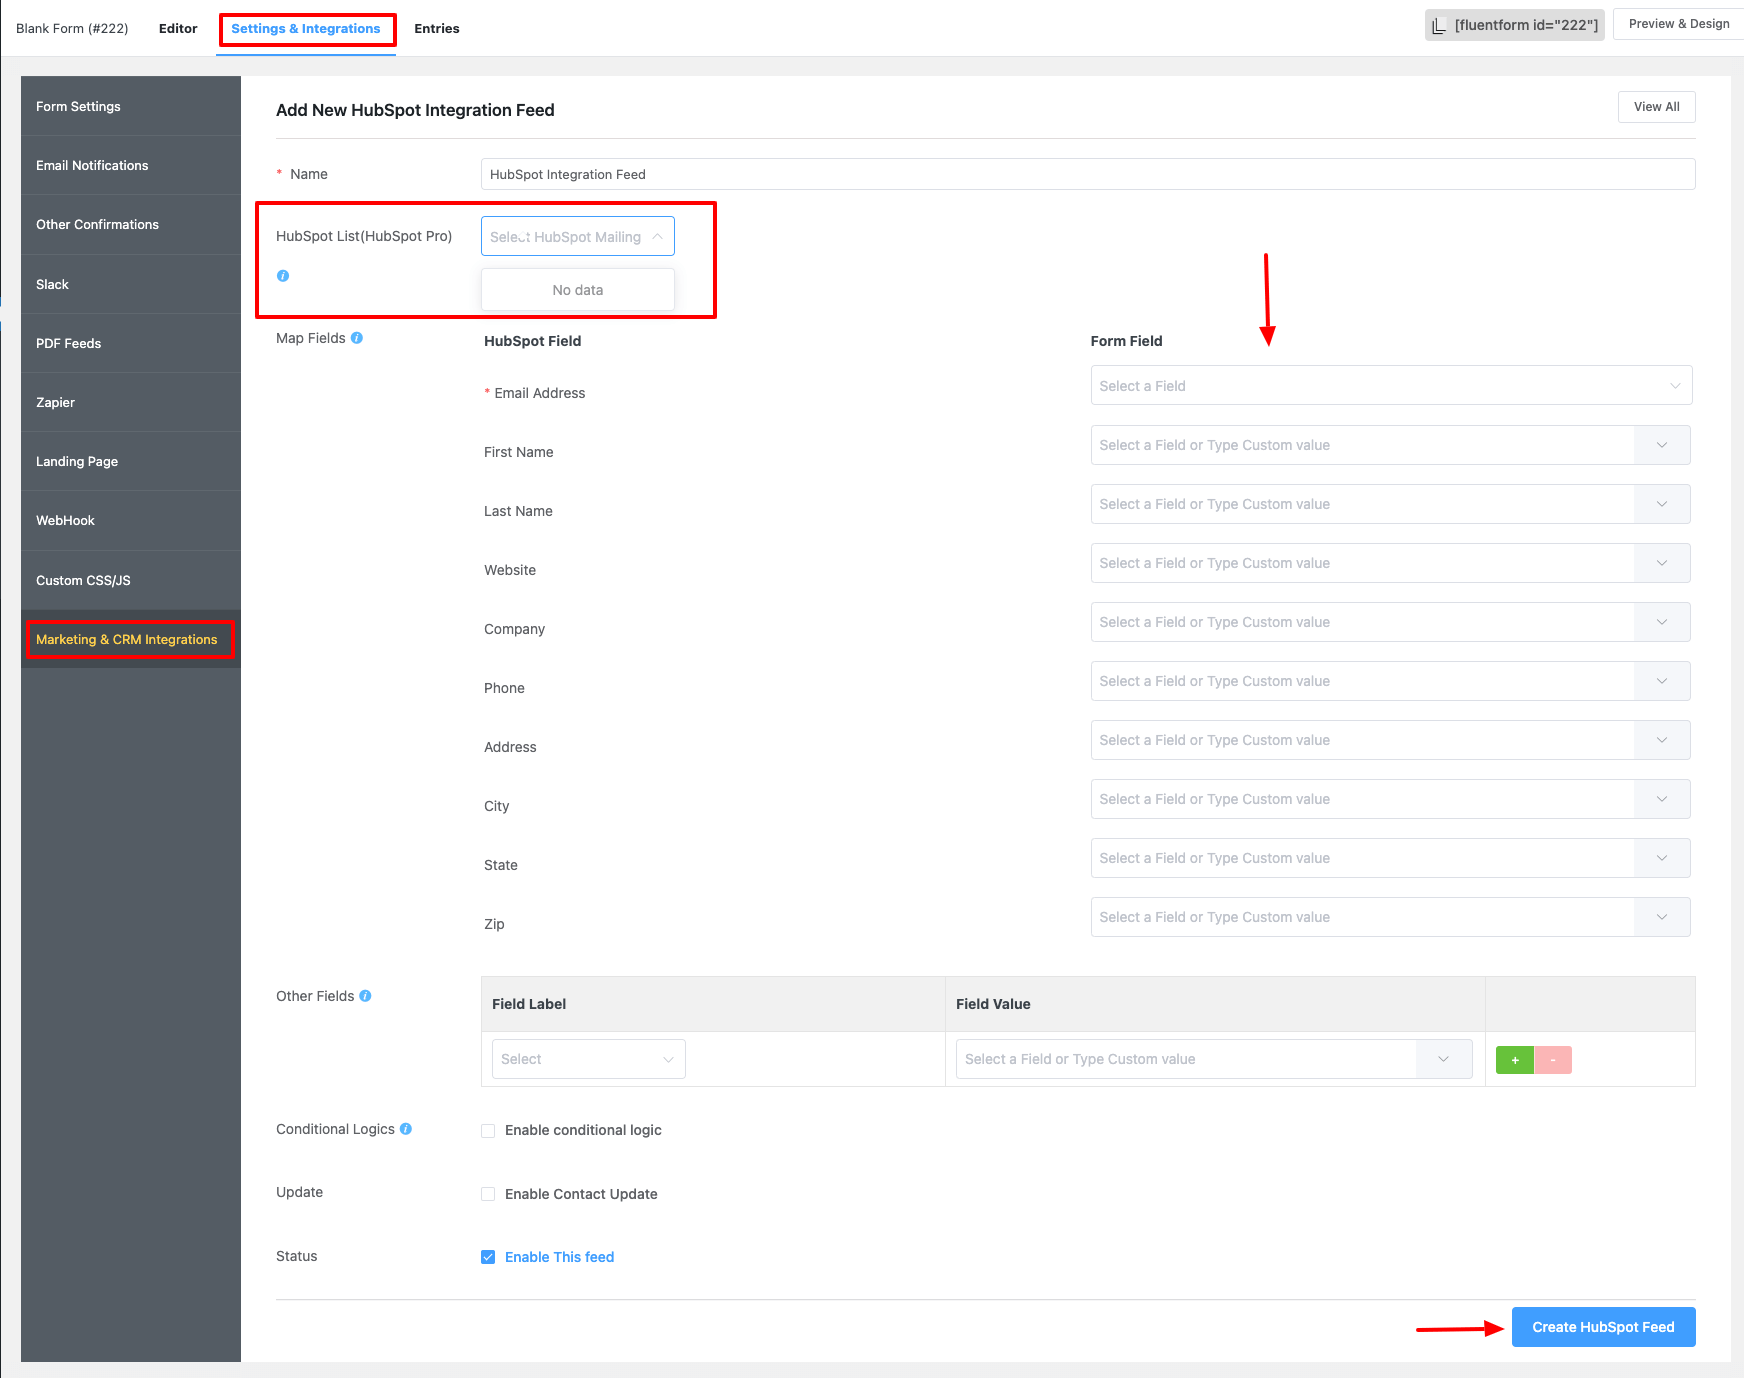Tick the Enable Contact Update checkbox
The image size is (1744, 1378).
click(x=488, y=1194)
